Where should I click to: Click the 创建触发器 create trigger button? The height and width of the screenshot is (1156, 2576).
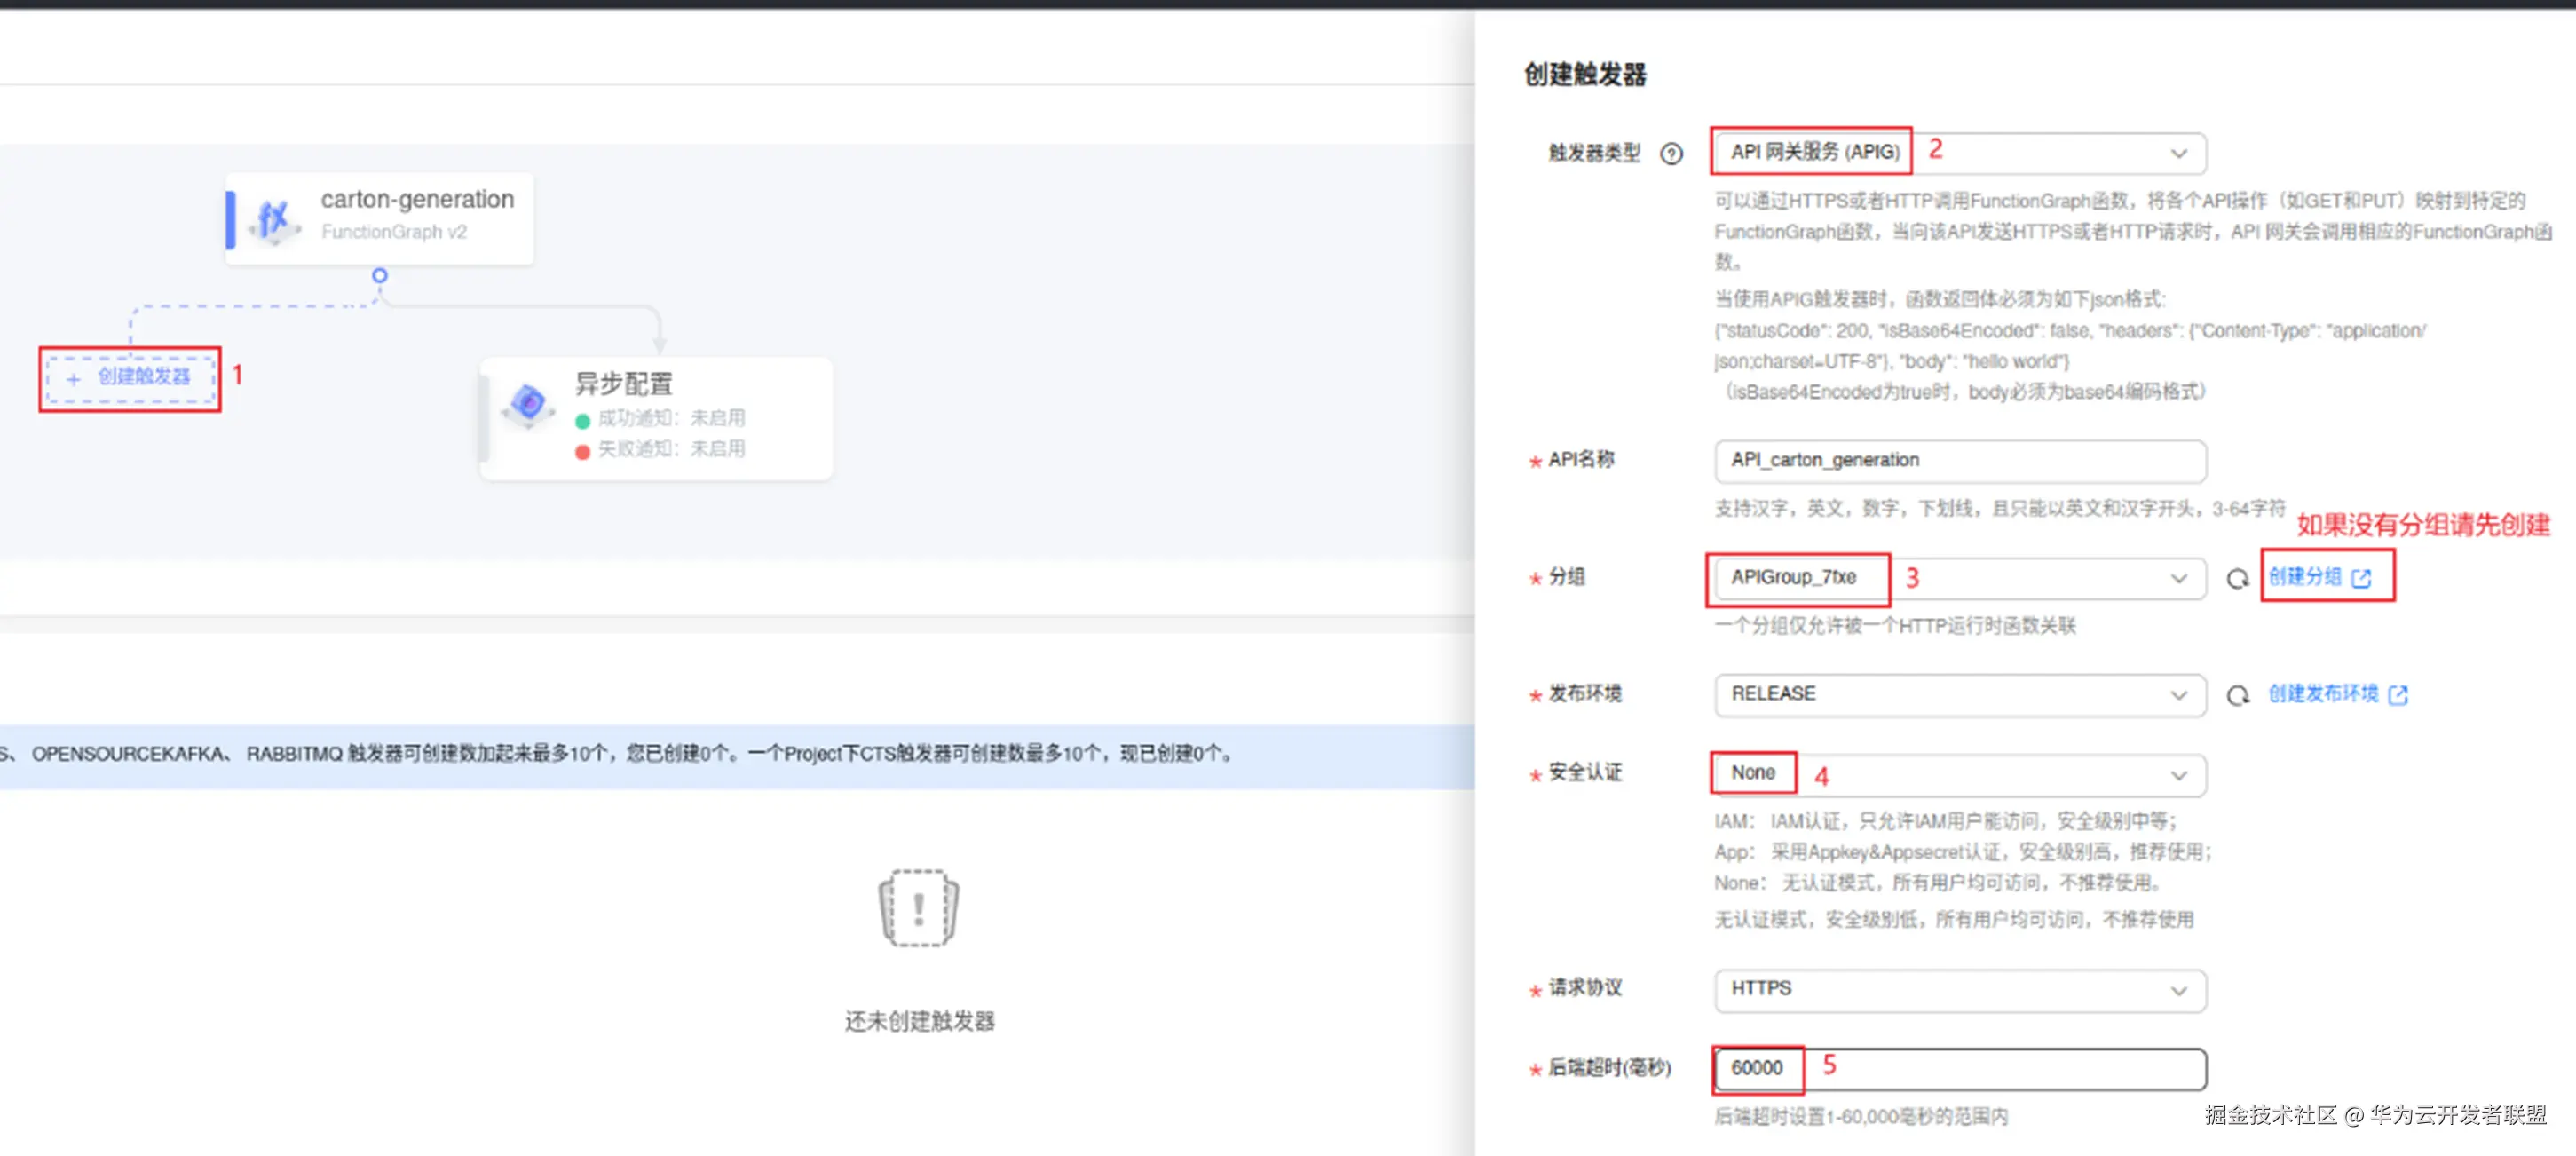click(x=143, y=377)
